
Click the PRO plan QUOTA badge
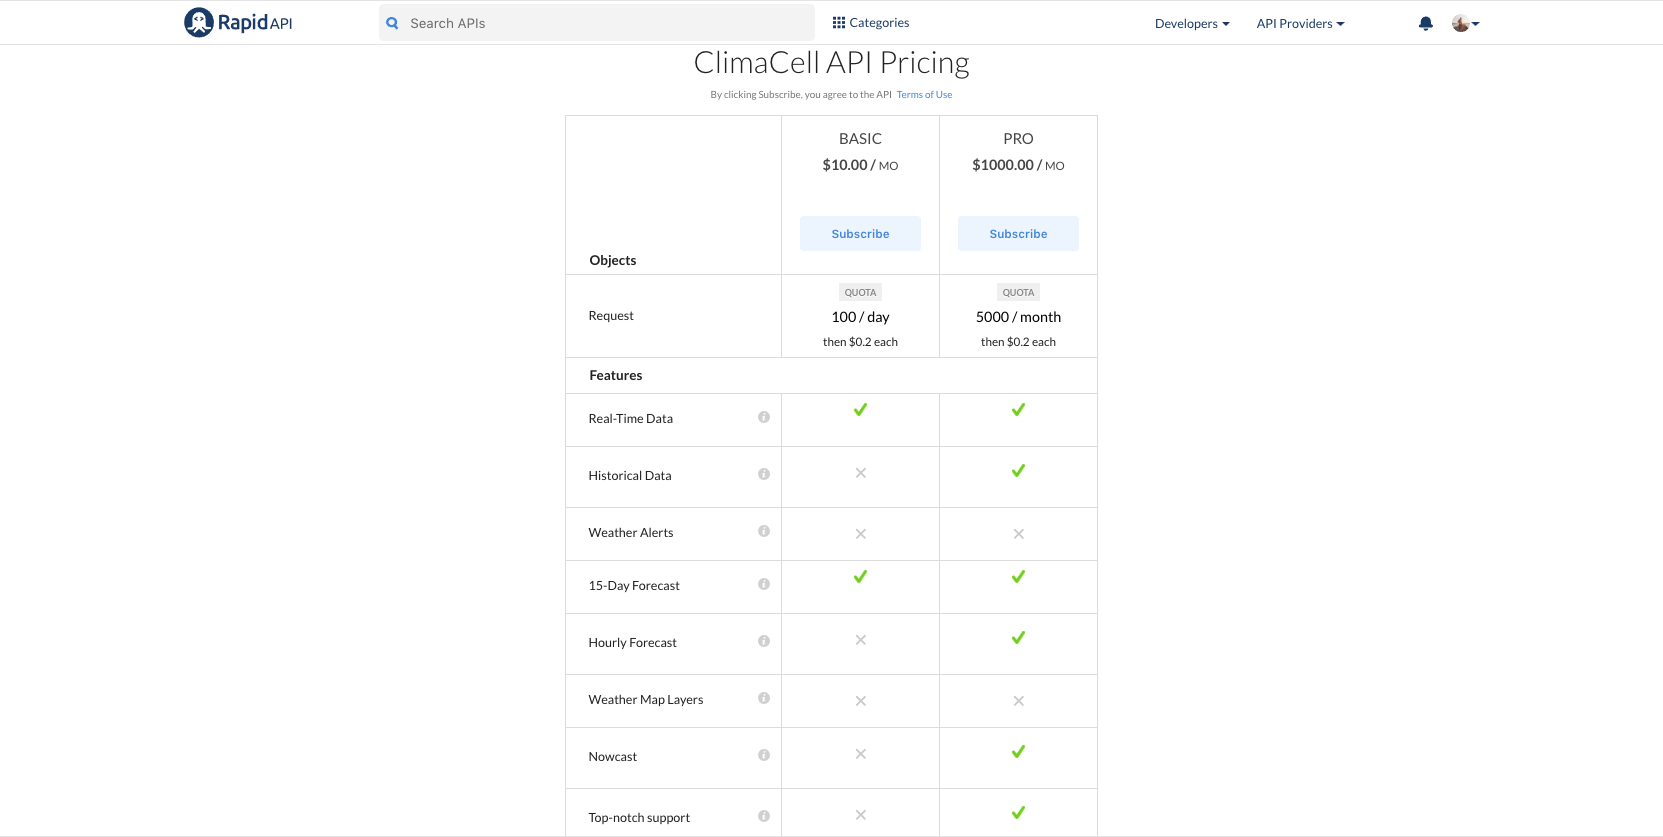1018,293
